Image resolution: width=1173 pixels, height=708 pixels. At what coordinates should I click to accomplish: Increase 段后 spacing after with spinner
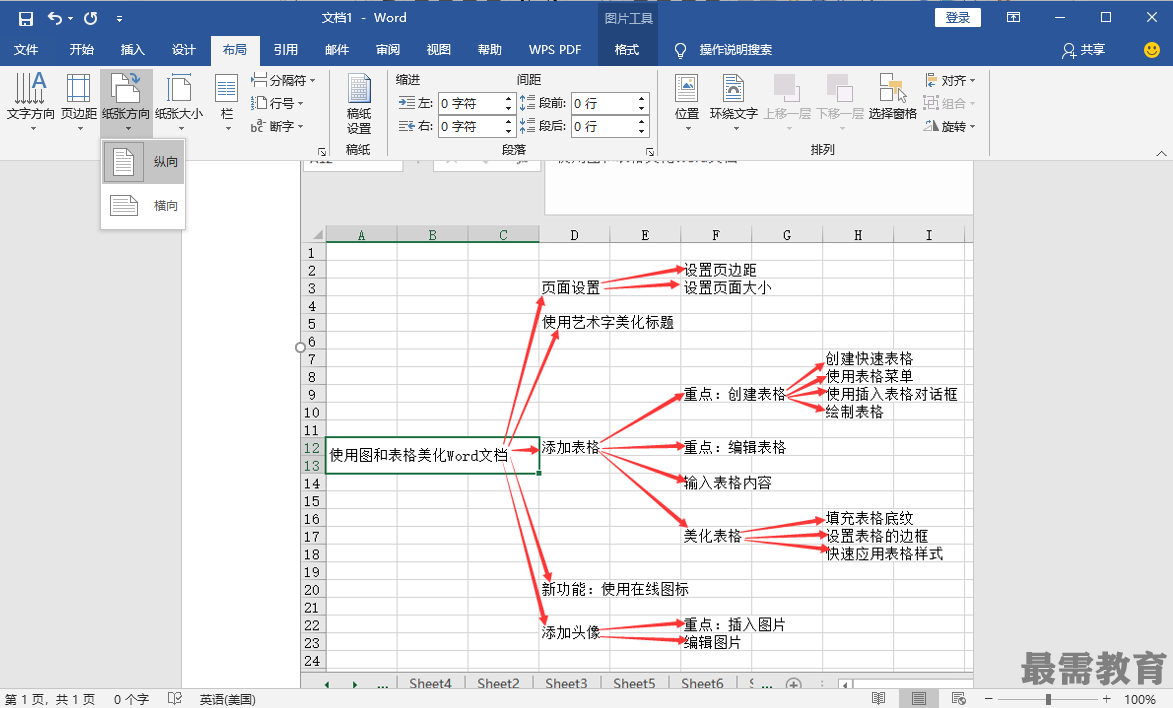click(x=642, y=122)
